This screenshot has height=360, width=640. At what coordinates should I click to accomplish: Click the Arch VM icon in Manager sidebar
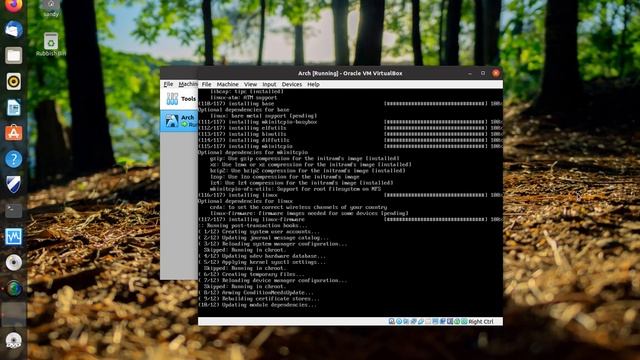pyautogui.click(x=171, y=121)
